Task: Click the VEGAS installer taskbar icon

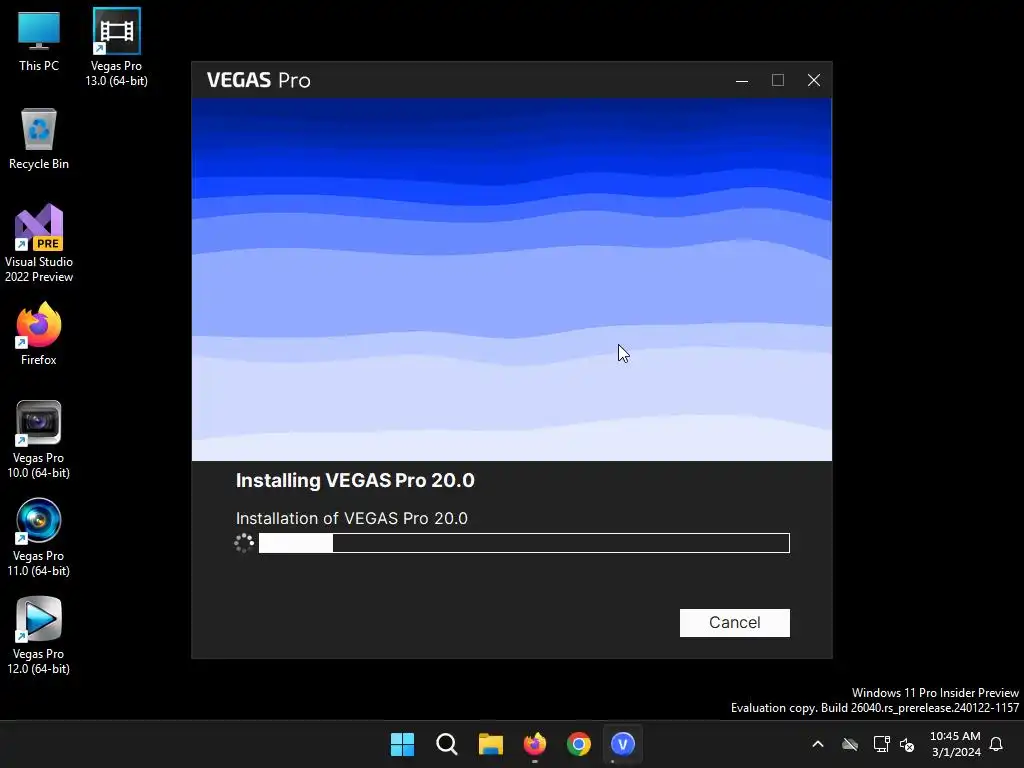Action: coord(623,744)
